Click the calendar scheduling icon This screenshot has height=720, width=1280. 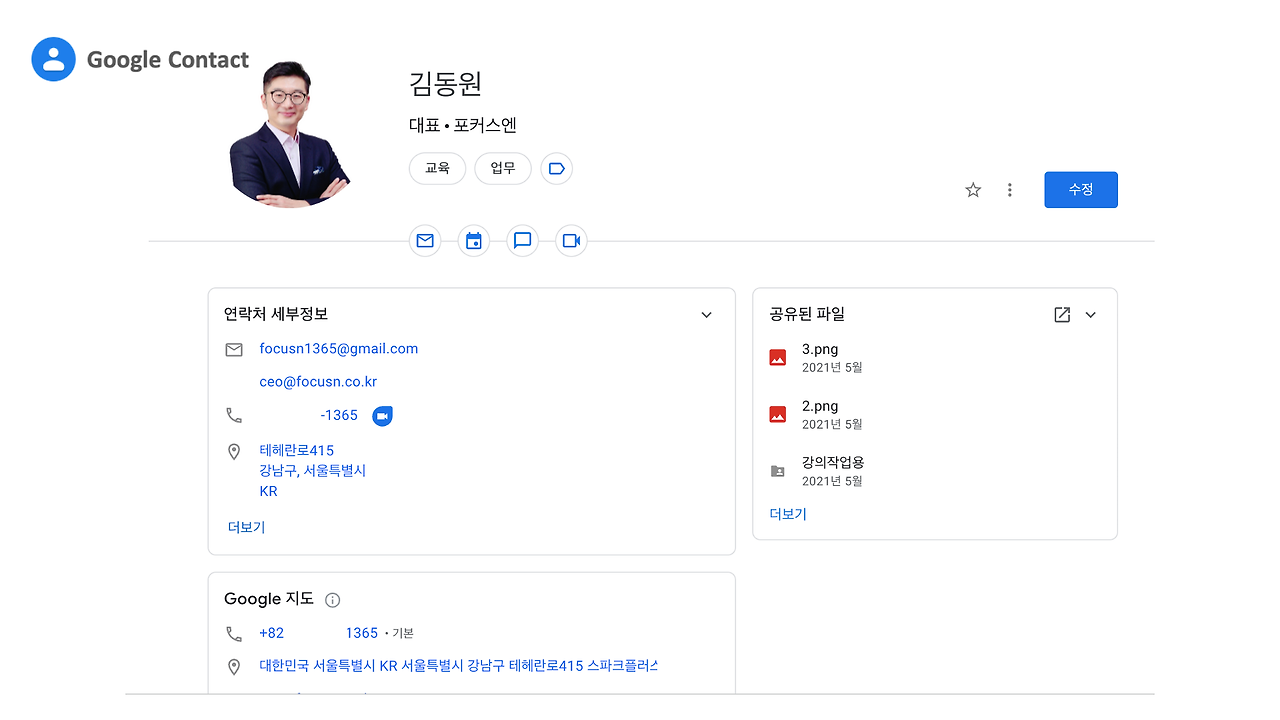click(x=473, y=240)
